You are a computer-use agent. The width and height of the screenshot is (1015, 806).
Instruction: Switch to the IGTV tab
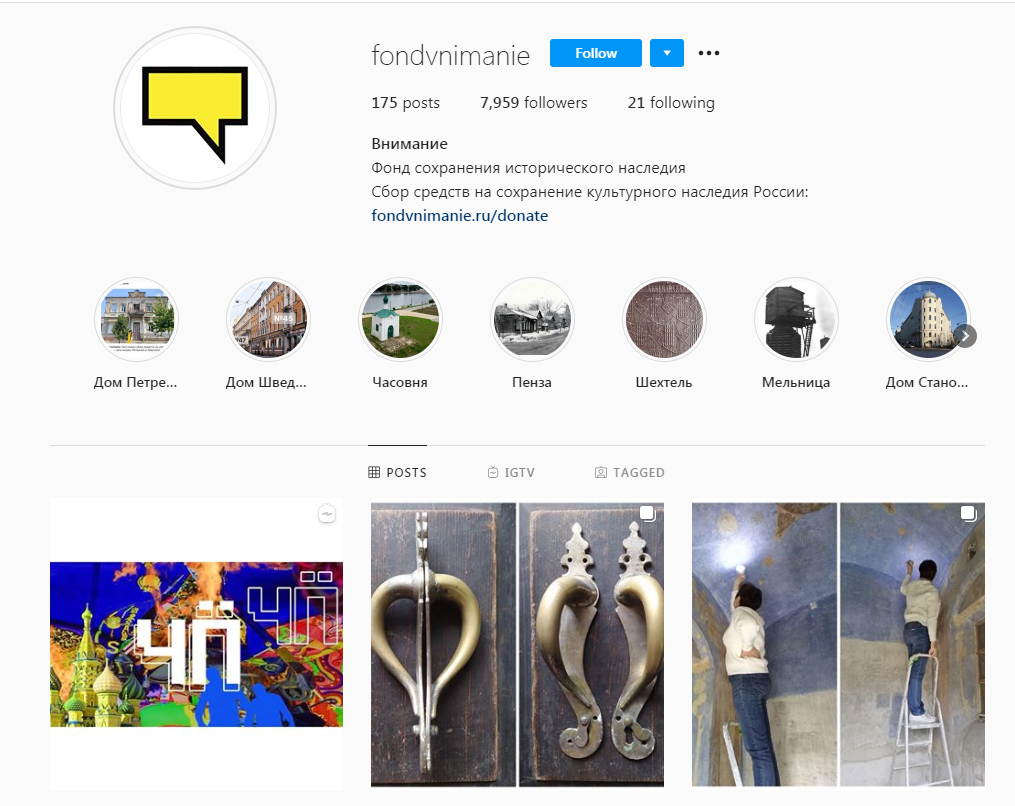[x=511, y=473]
